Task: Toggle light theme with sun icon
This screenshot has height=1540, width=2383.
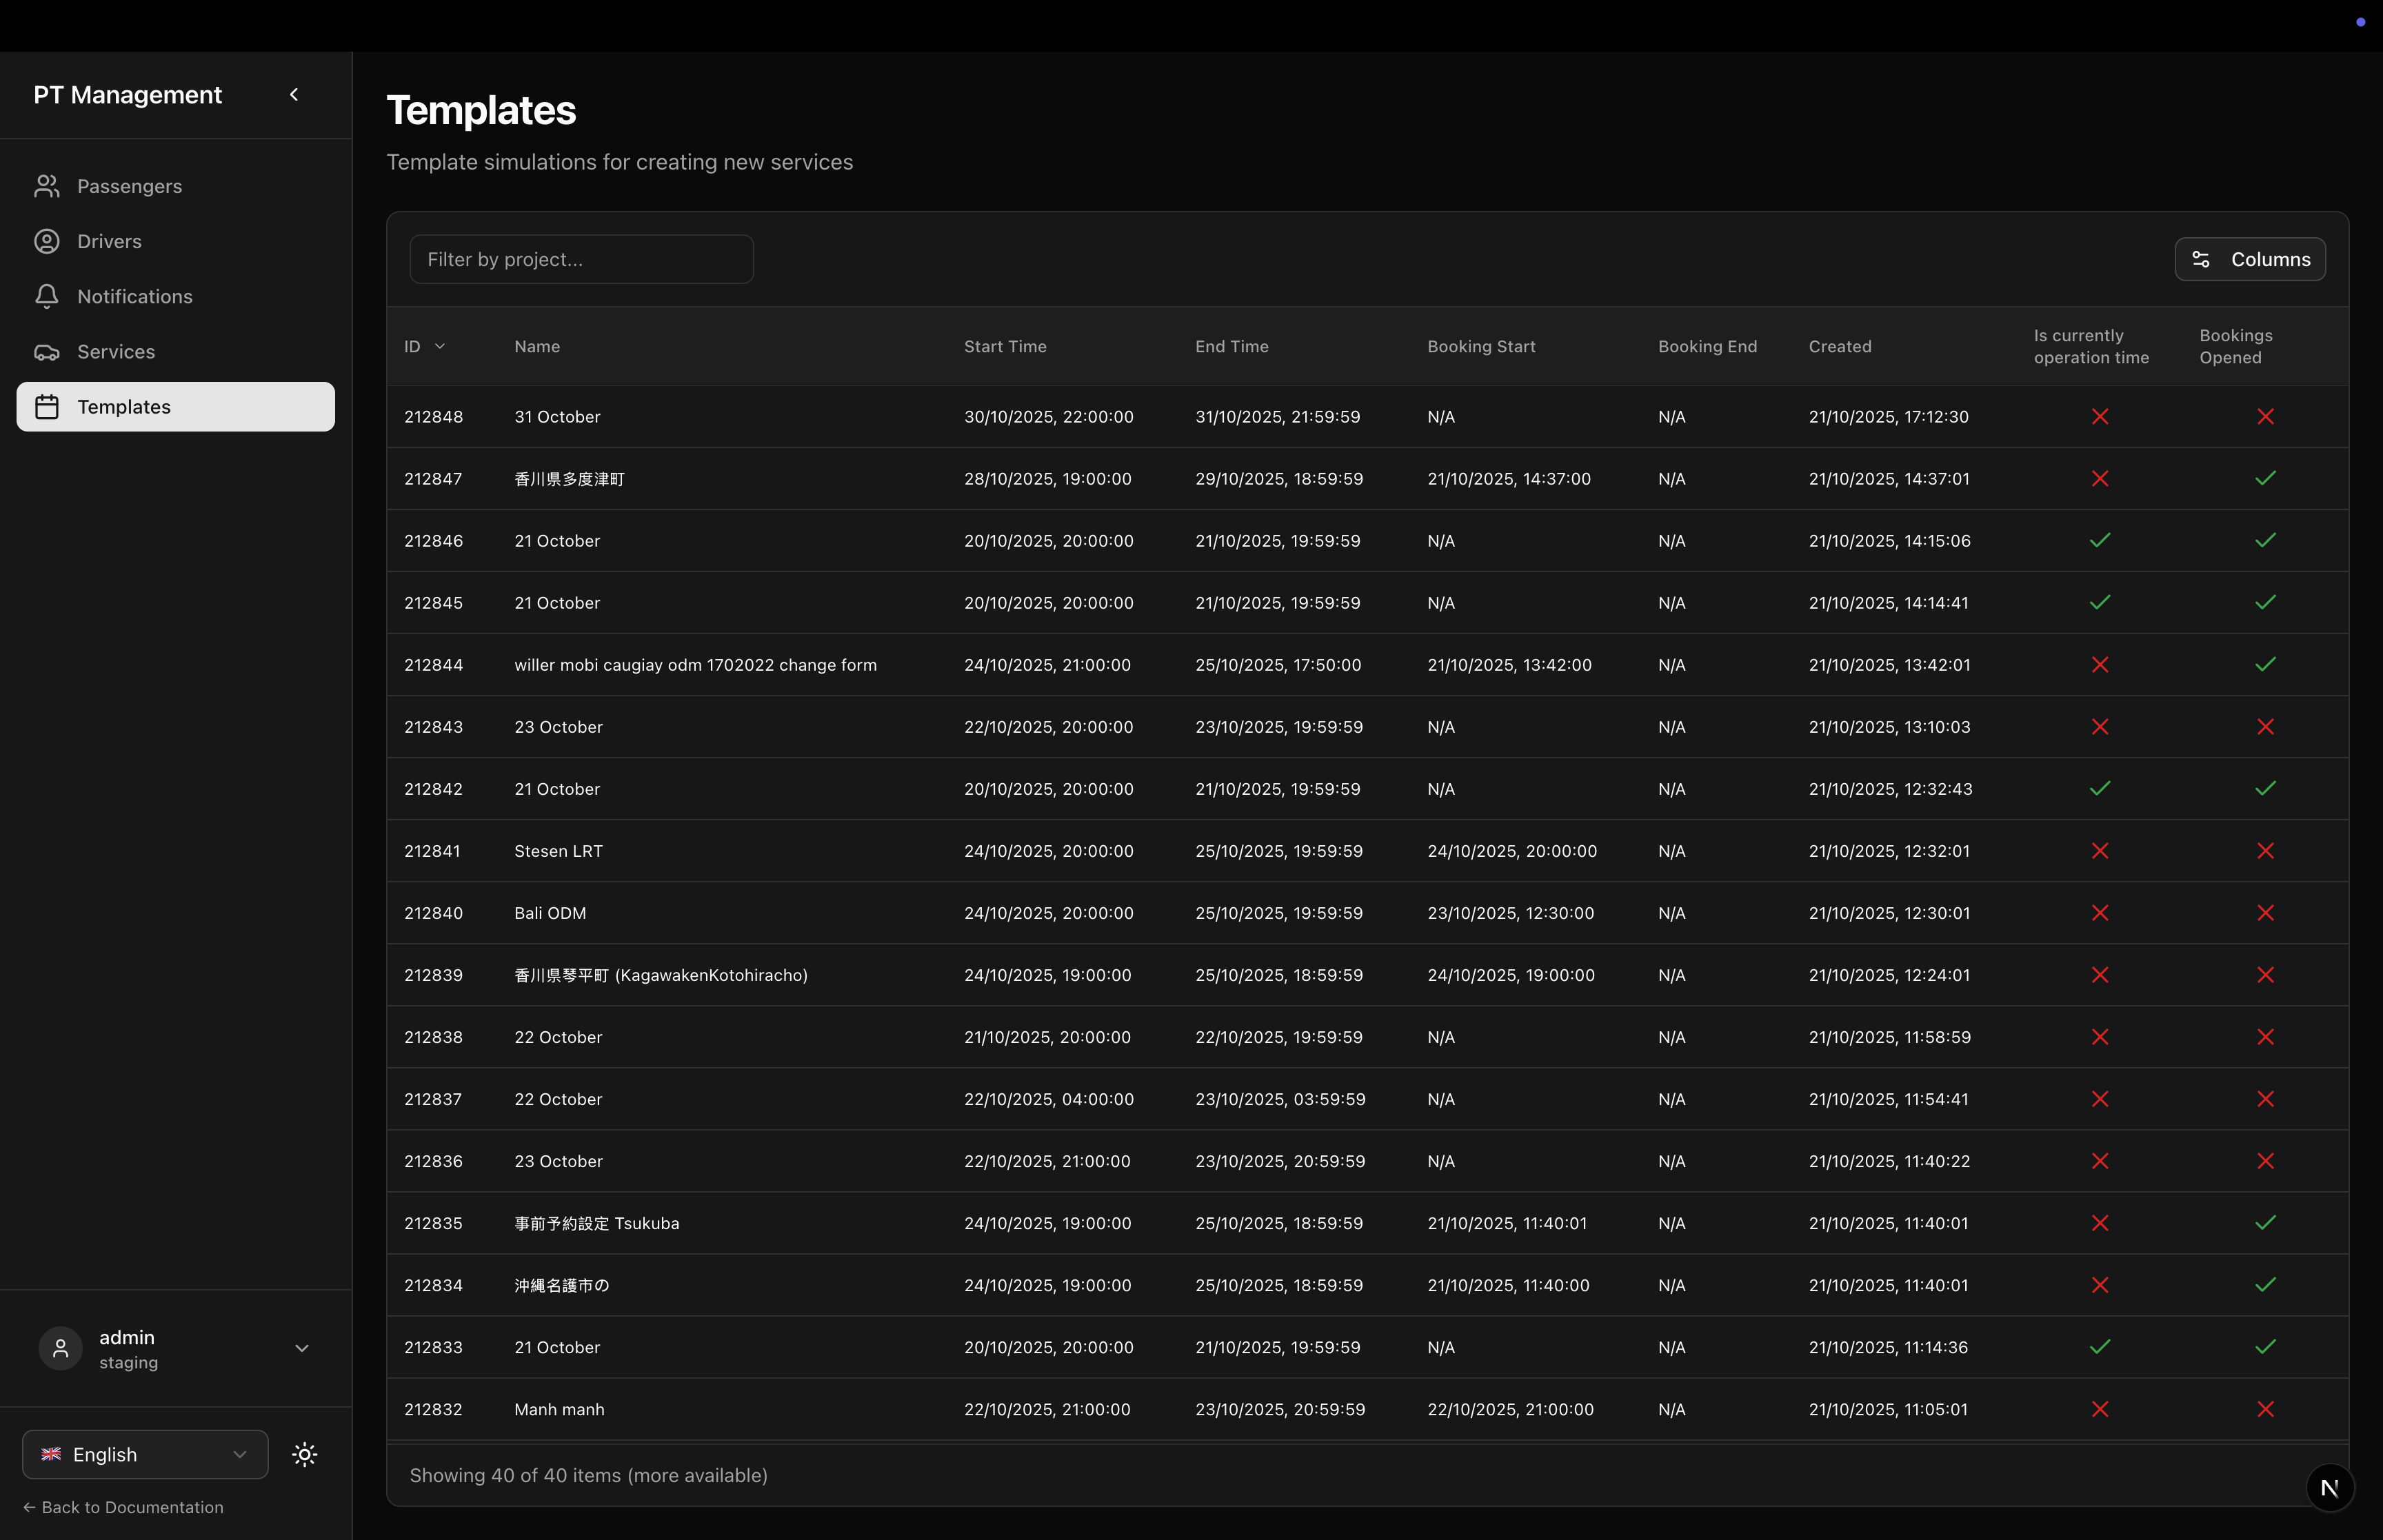Action: pos(305,1454)
